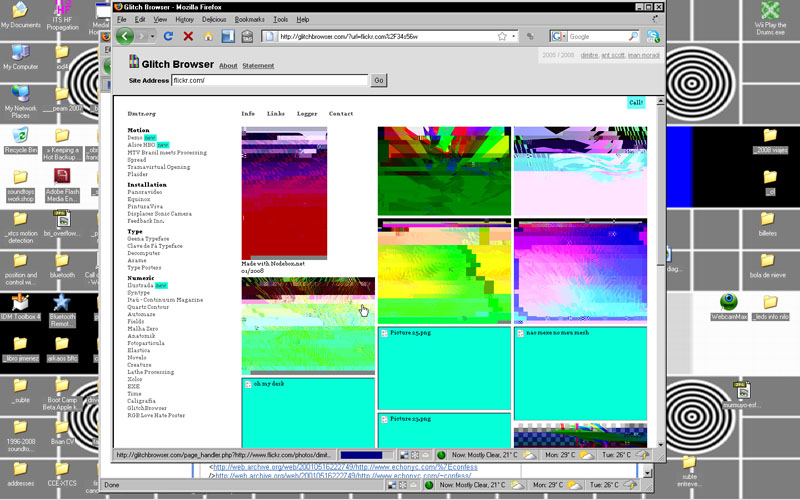Open My Network Places desktop icon

point(20,102)
